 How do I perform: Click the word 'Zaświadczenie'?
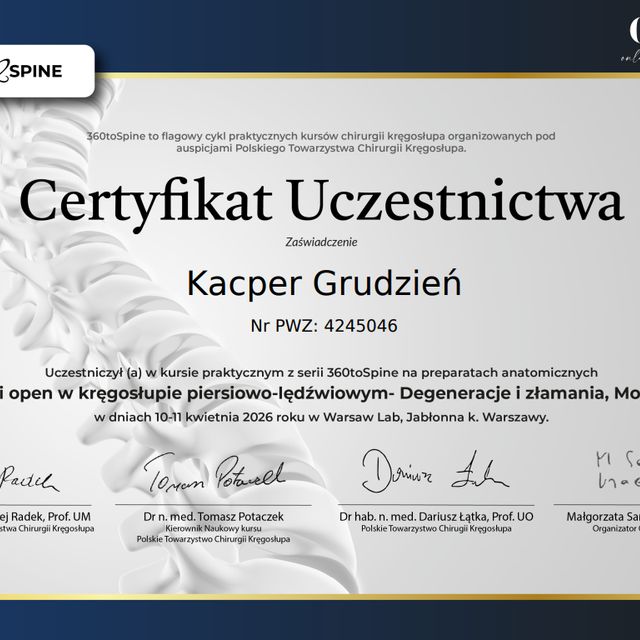pos(321,242)
